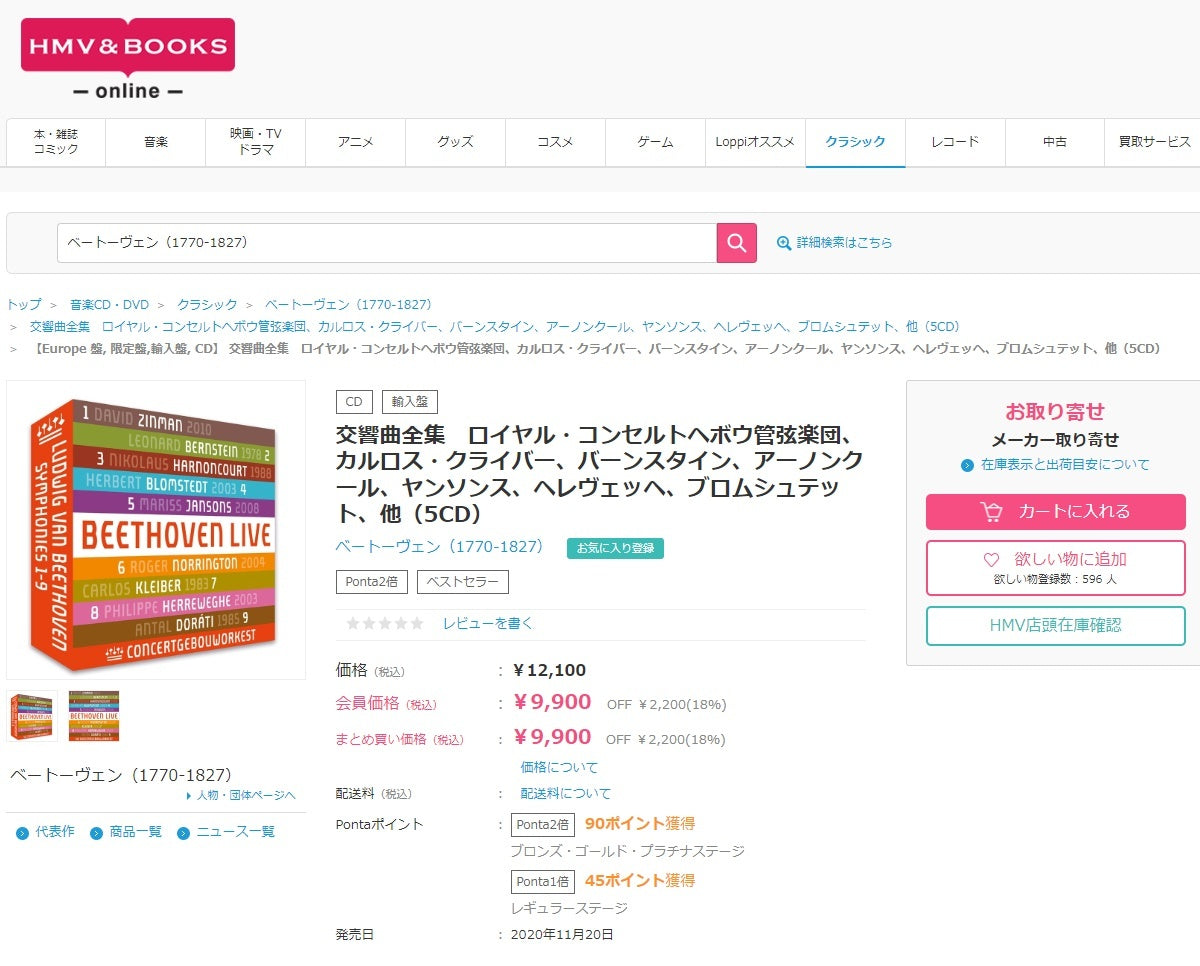1200x966 pixels.
Task: Click the star rating icons
Action: (x=385, y=623)
